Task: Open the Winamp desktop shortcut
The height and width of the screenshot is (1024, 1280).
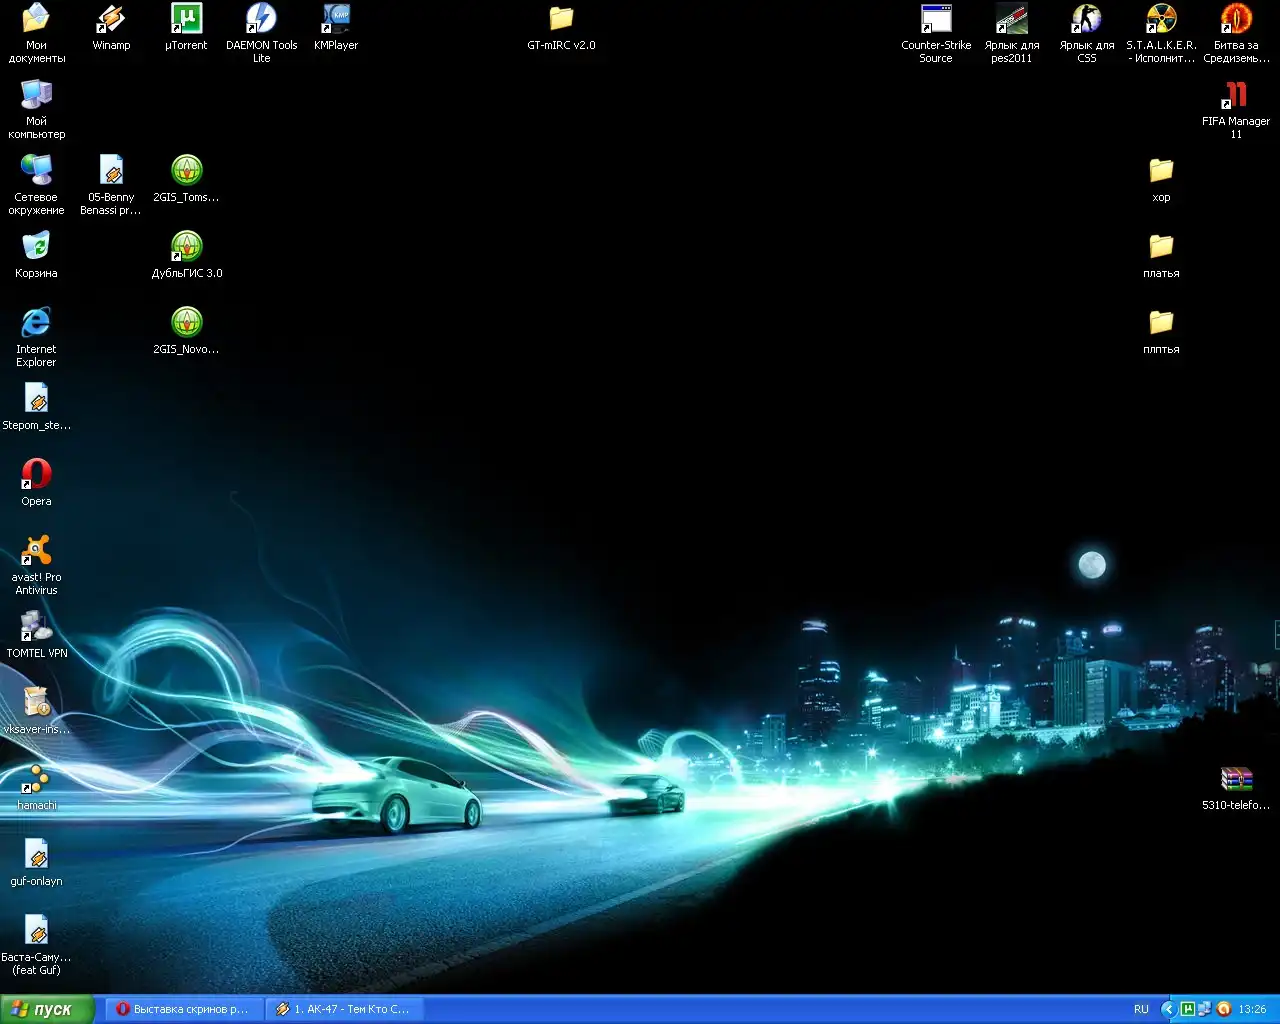Action: (111, 19)
